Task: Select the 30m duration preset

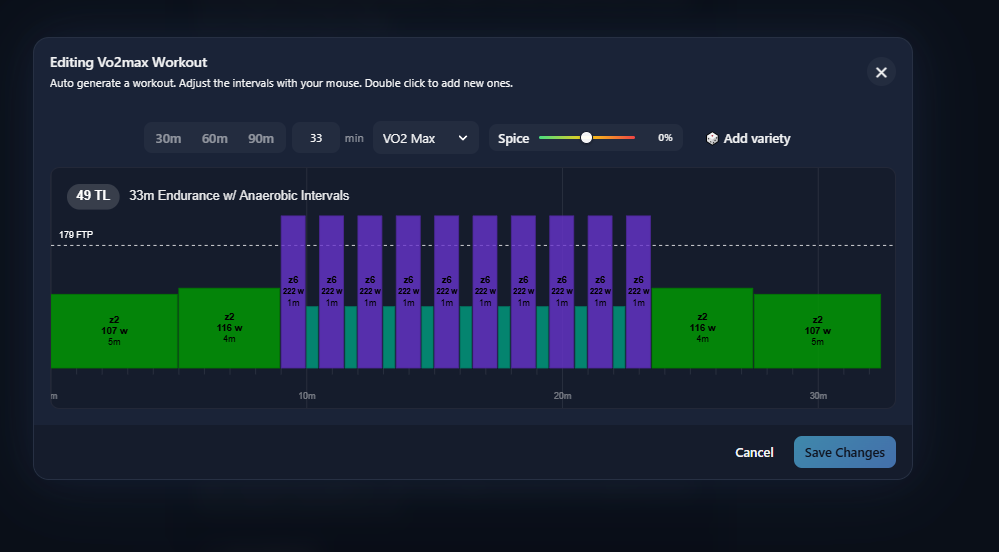Action: (x=168, y=138)
